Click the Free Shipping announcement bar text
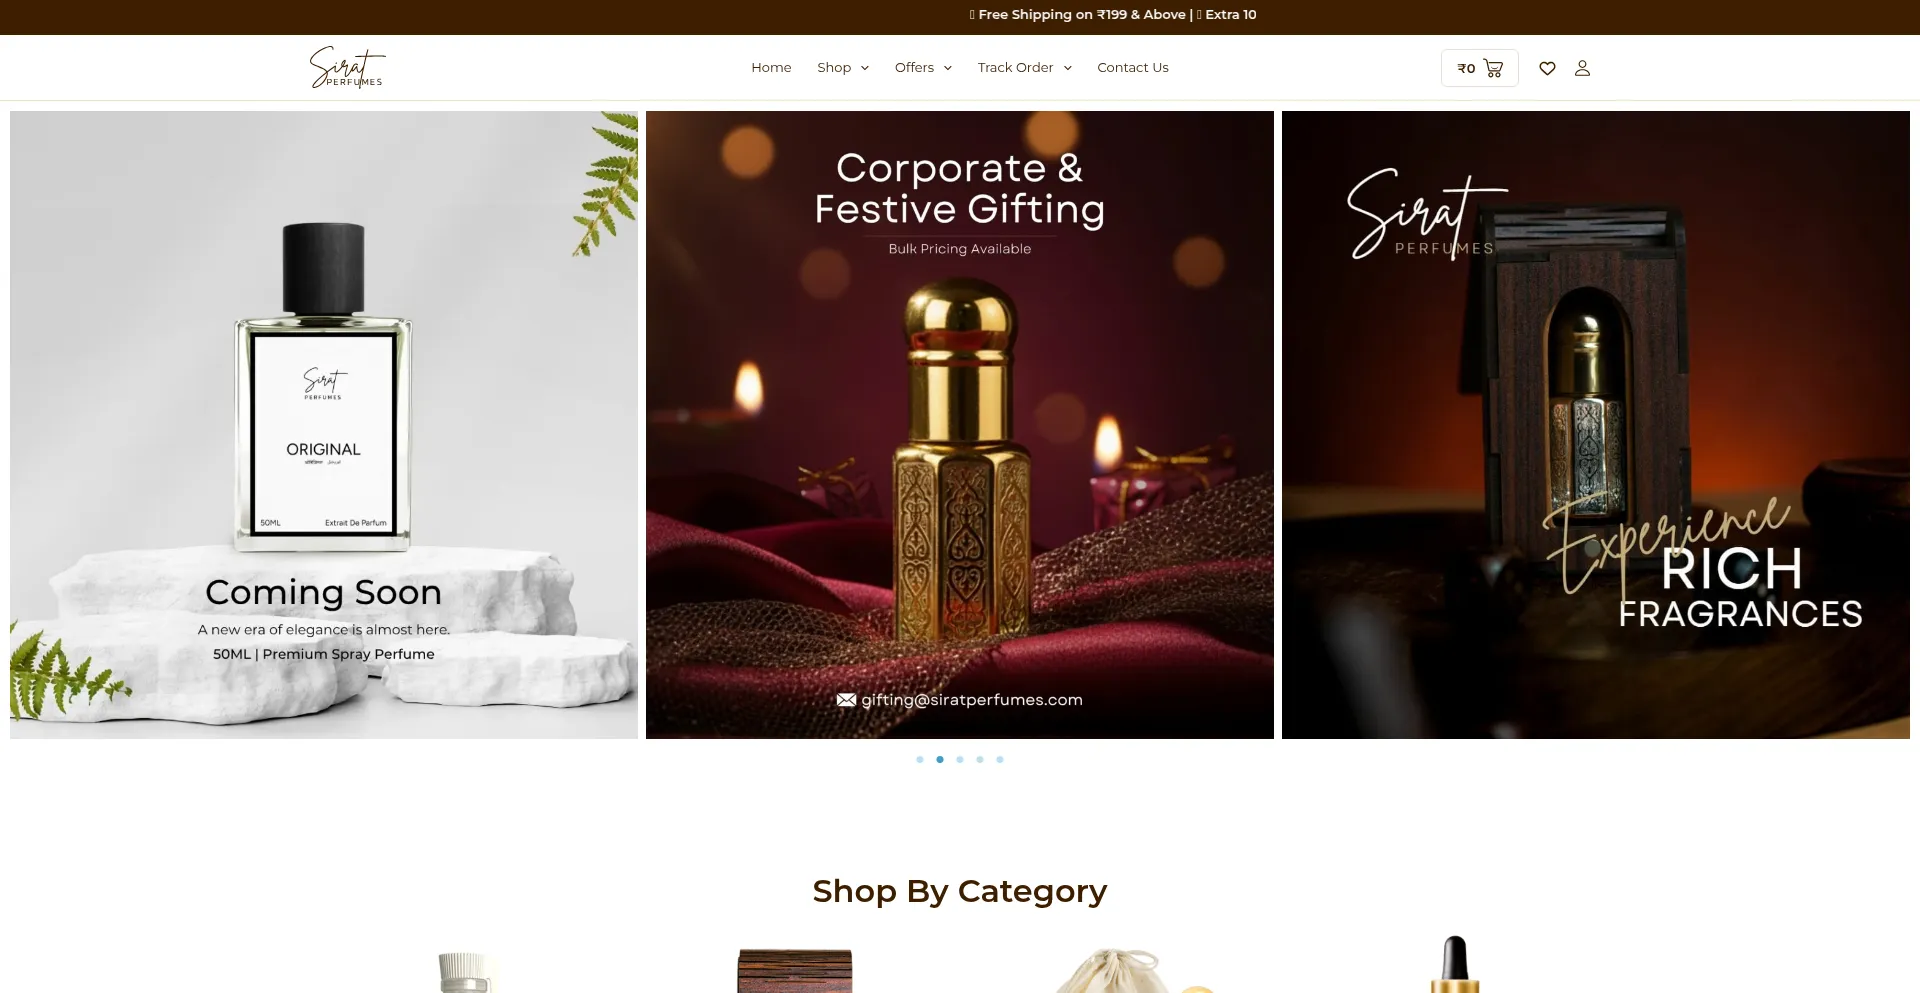The width and height of the screenshot is (1920, 993). 1113,15
